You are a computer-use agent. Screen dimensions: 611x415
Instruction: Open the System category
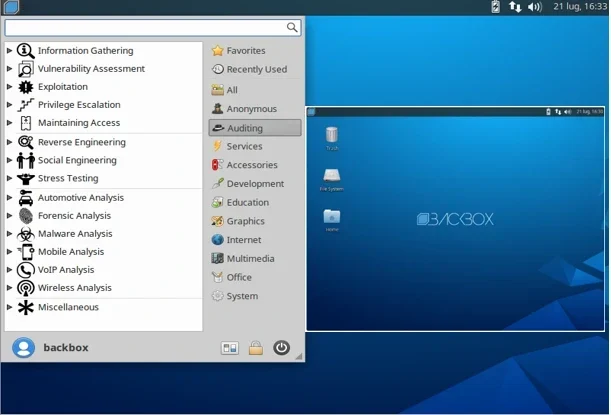tap(255, 296)
